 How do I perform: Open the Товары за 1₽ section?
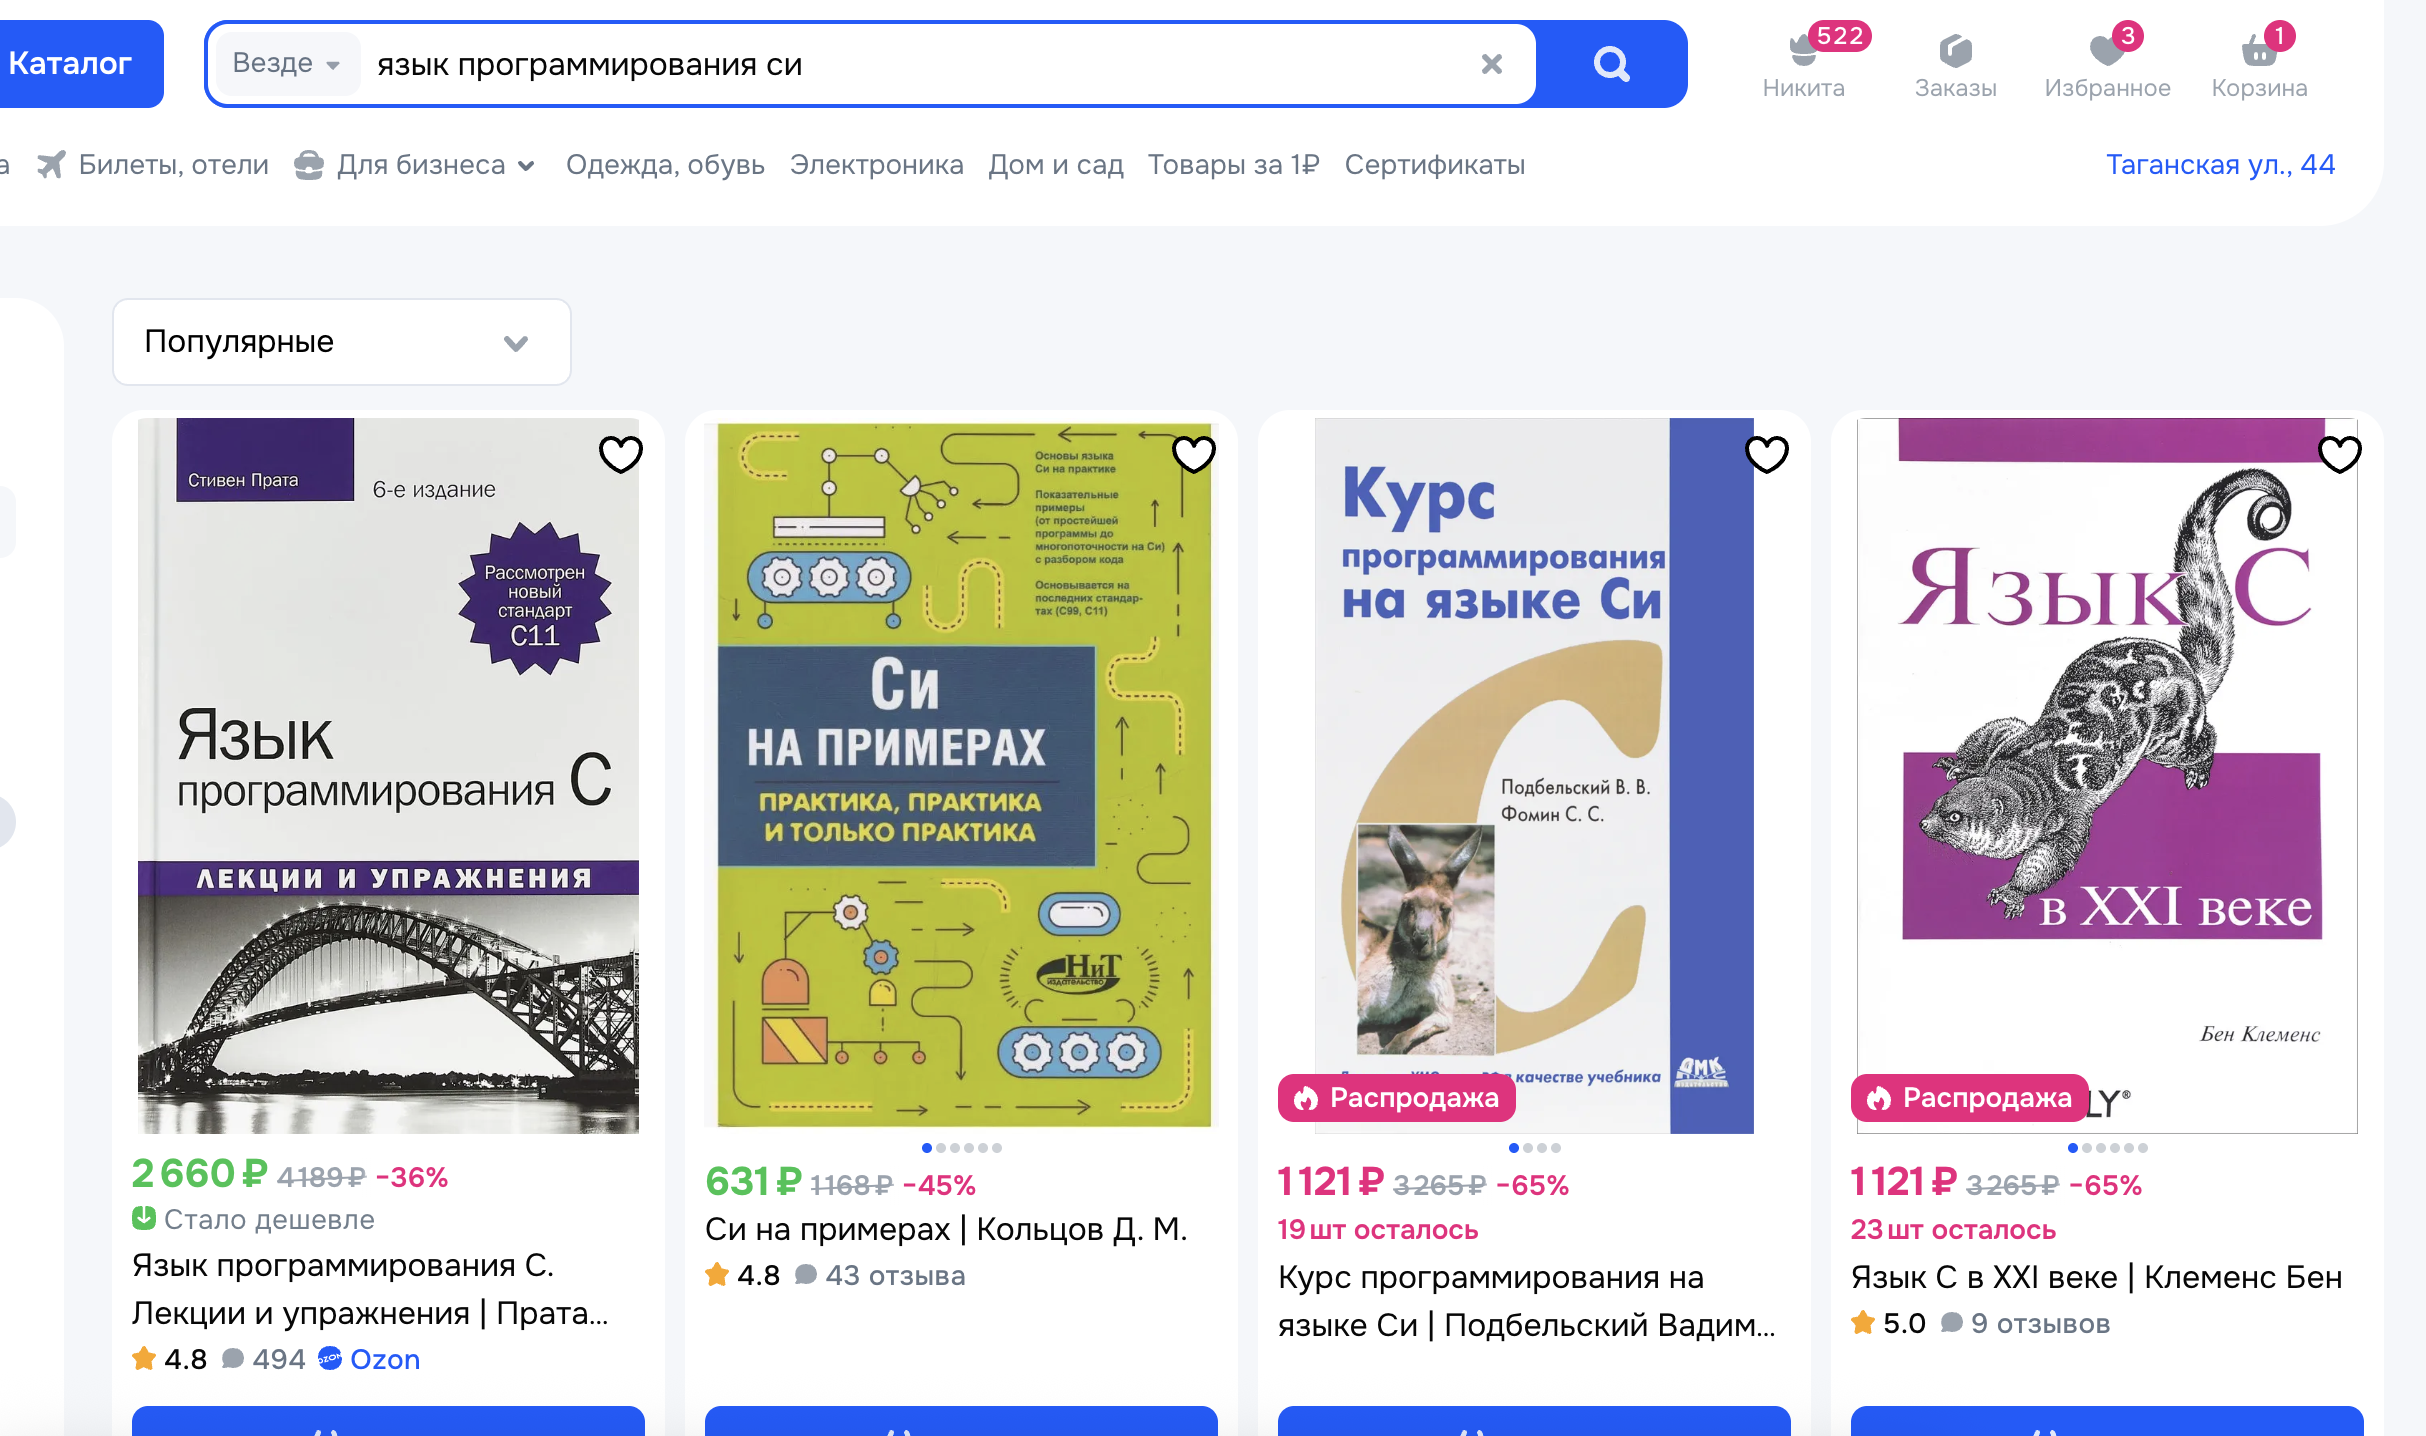coord(1233,165)
